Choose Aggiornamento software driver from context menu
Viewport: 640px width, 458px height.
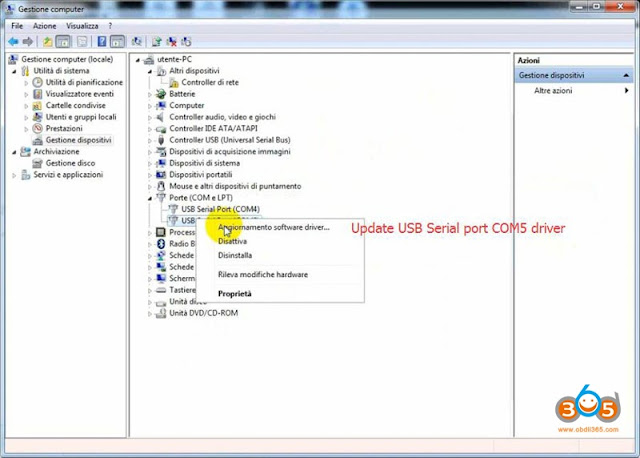pos(274,227)
